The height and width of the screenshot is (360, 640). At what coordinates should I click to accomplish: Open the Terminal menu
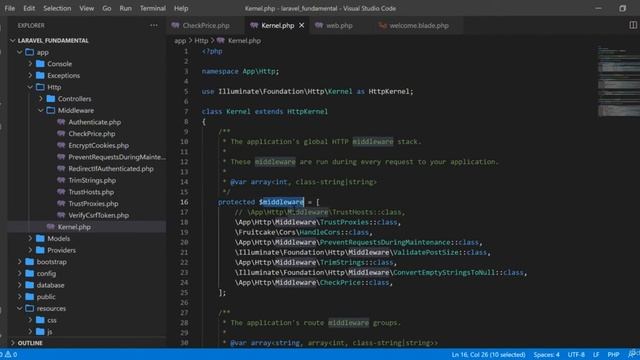tap(153, 8)
